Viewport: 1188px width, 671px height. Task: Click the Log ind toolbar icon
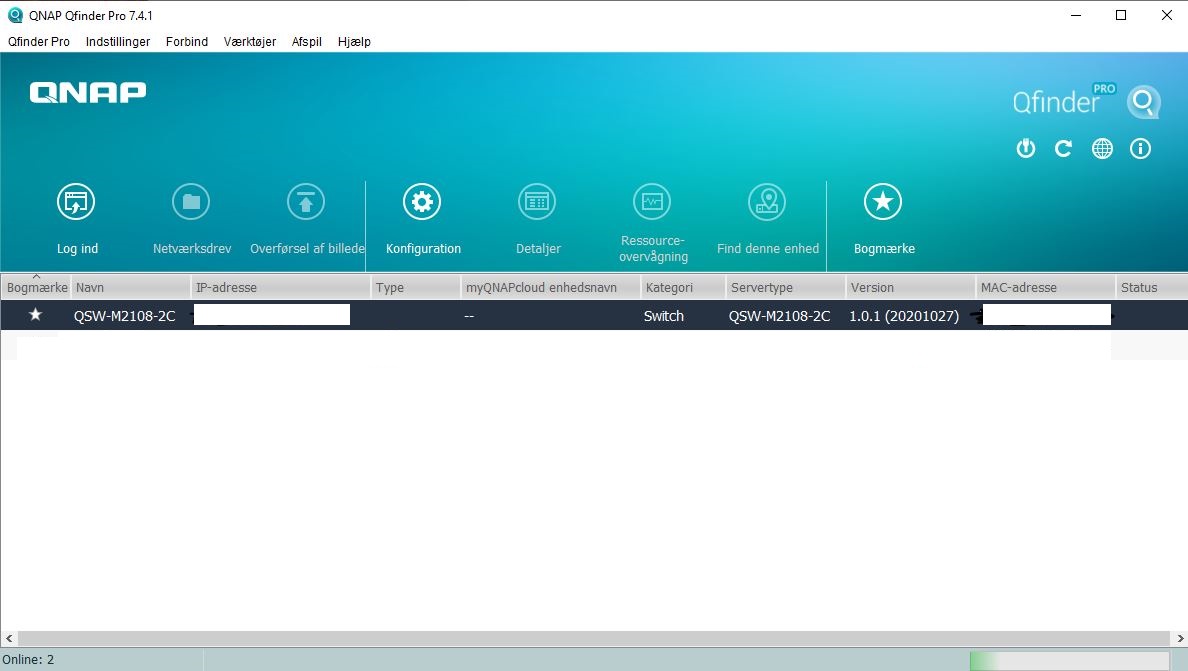click(76, 201)
